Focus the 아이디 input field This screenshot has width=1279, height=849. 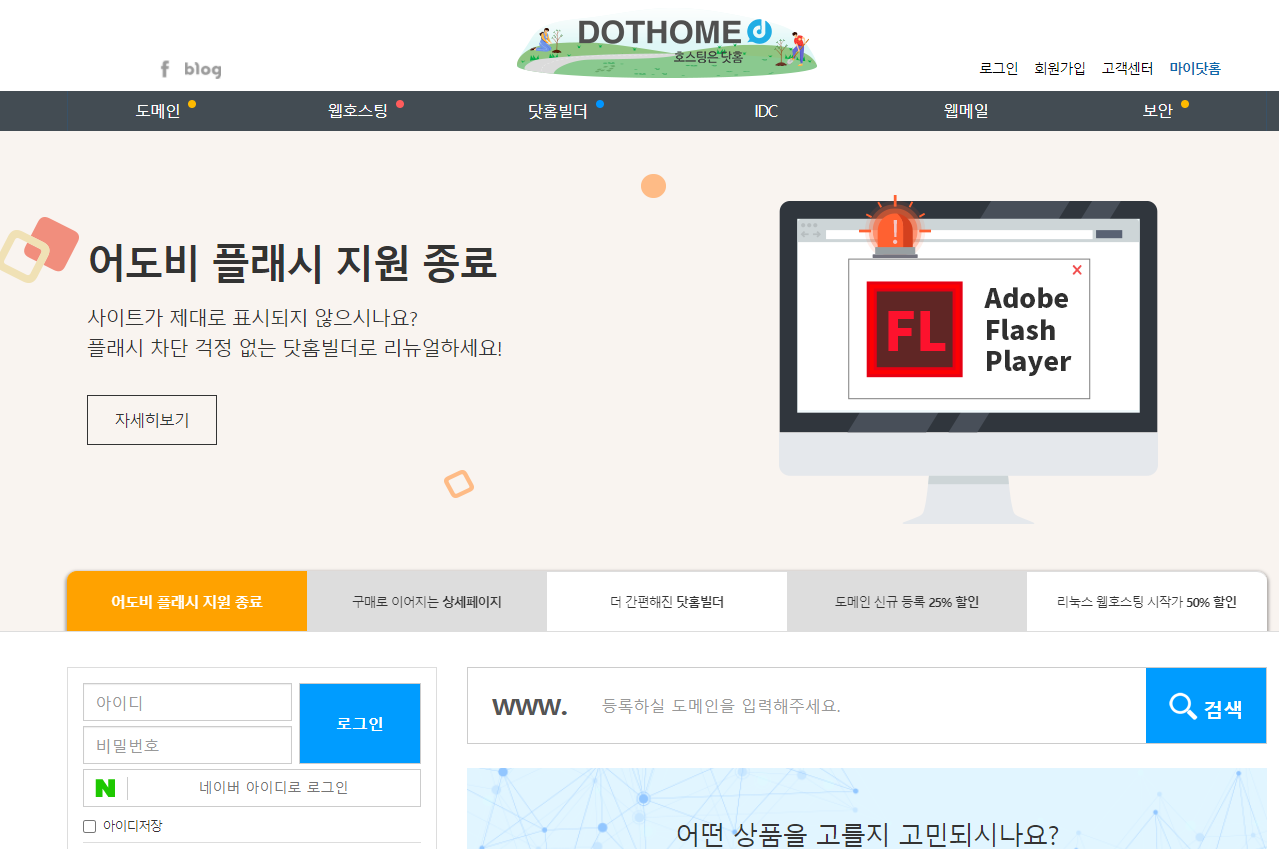[x=187, y=702]
